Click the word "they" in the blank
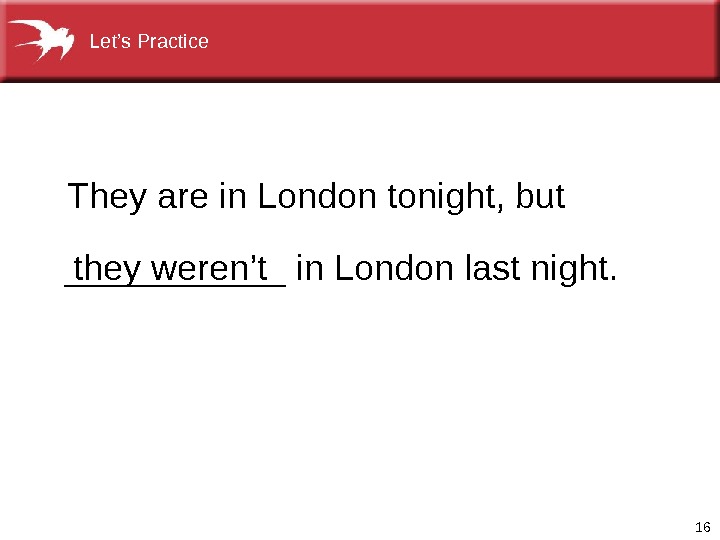 (x=107, y=269)
